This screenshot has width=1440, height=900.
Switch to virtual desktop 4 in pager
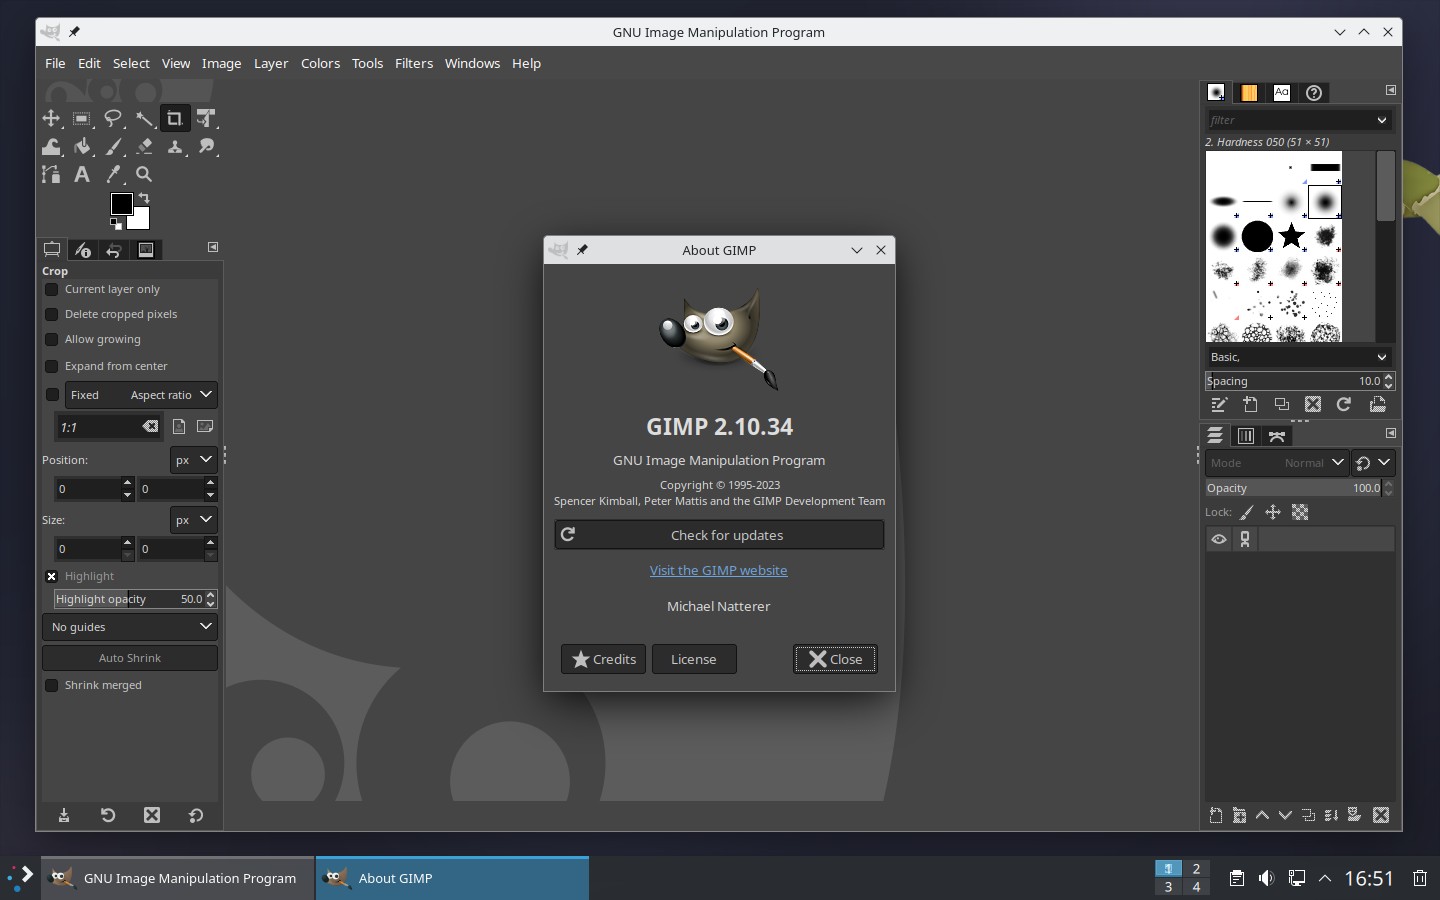[x=1196, y=887]
